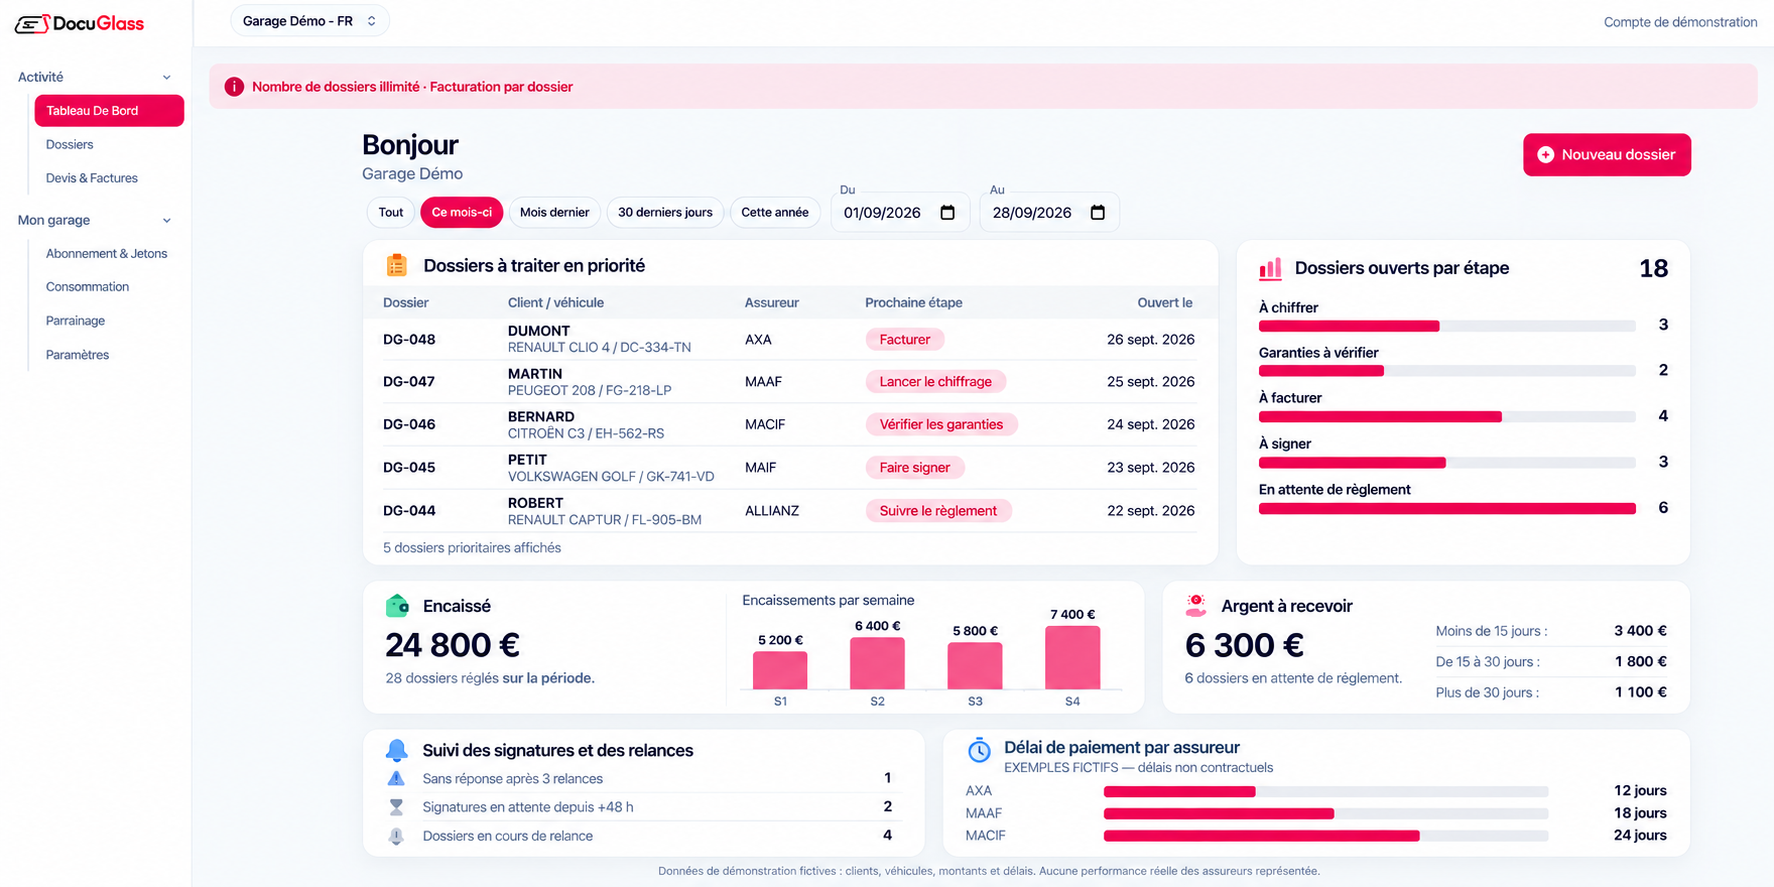The image size is (1774, 887).
Task: Open calendar picker for the Au date
Action: tap(1097, 212)
